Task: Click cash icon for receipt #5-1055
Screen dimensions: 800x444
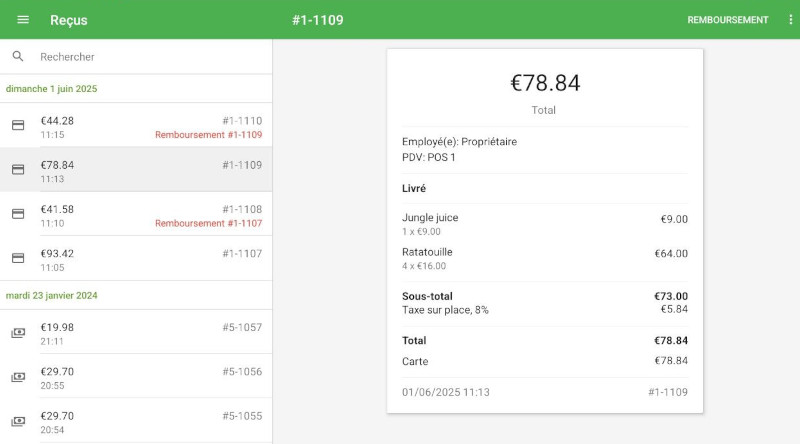Action: click(x=18, y=421)
